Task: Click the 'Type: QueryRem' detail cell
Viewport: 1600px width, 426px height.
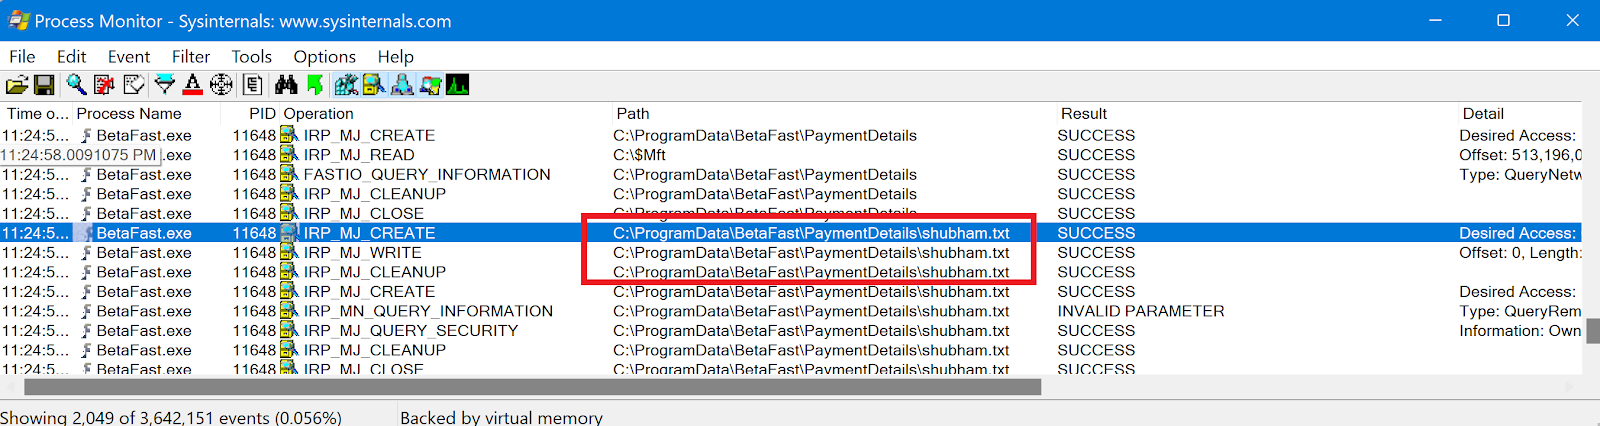Action: (1520, 311)
